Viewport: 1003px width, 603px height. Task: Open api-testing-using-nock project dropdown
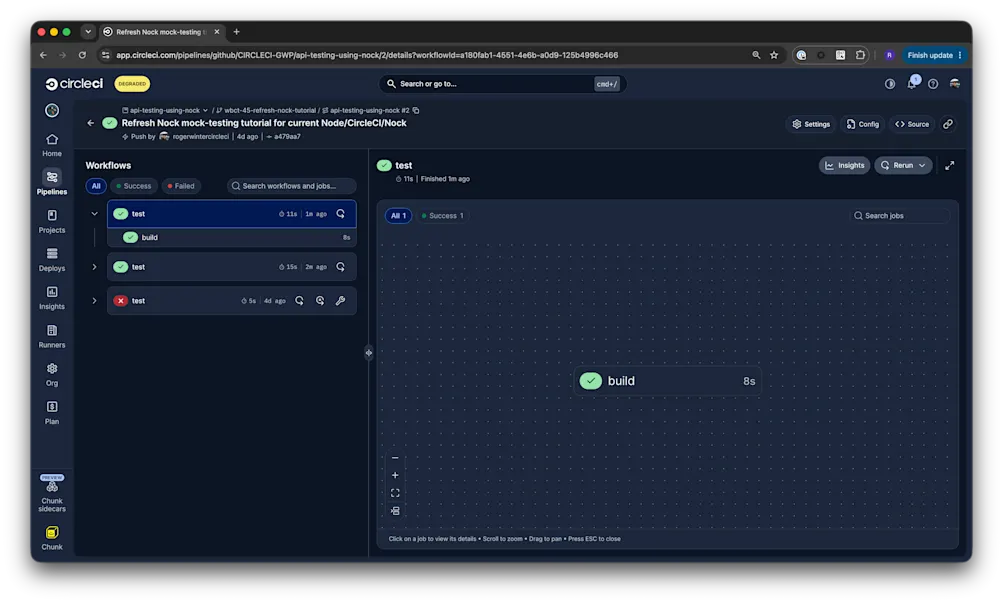[165, 110]
